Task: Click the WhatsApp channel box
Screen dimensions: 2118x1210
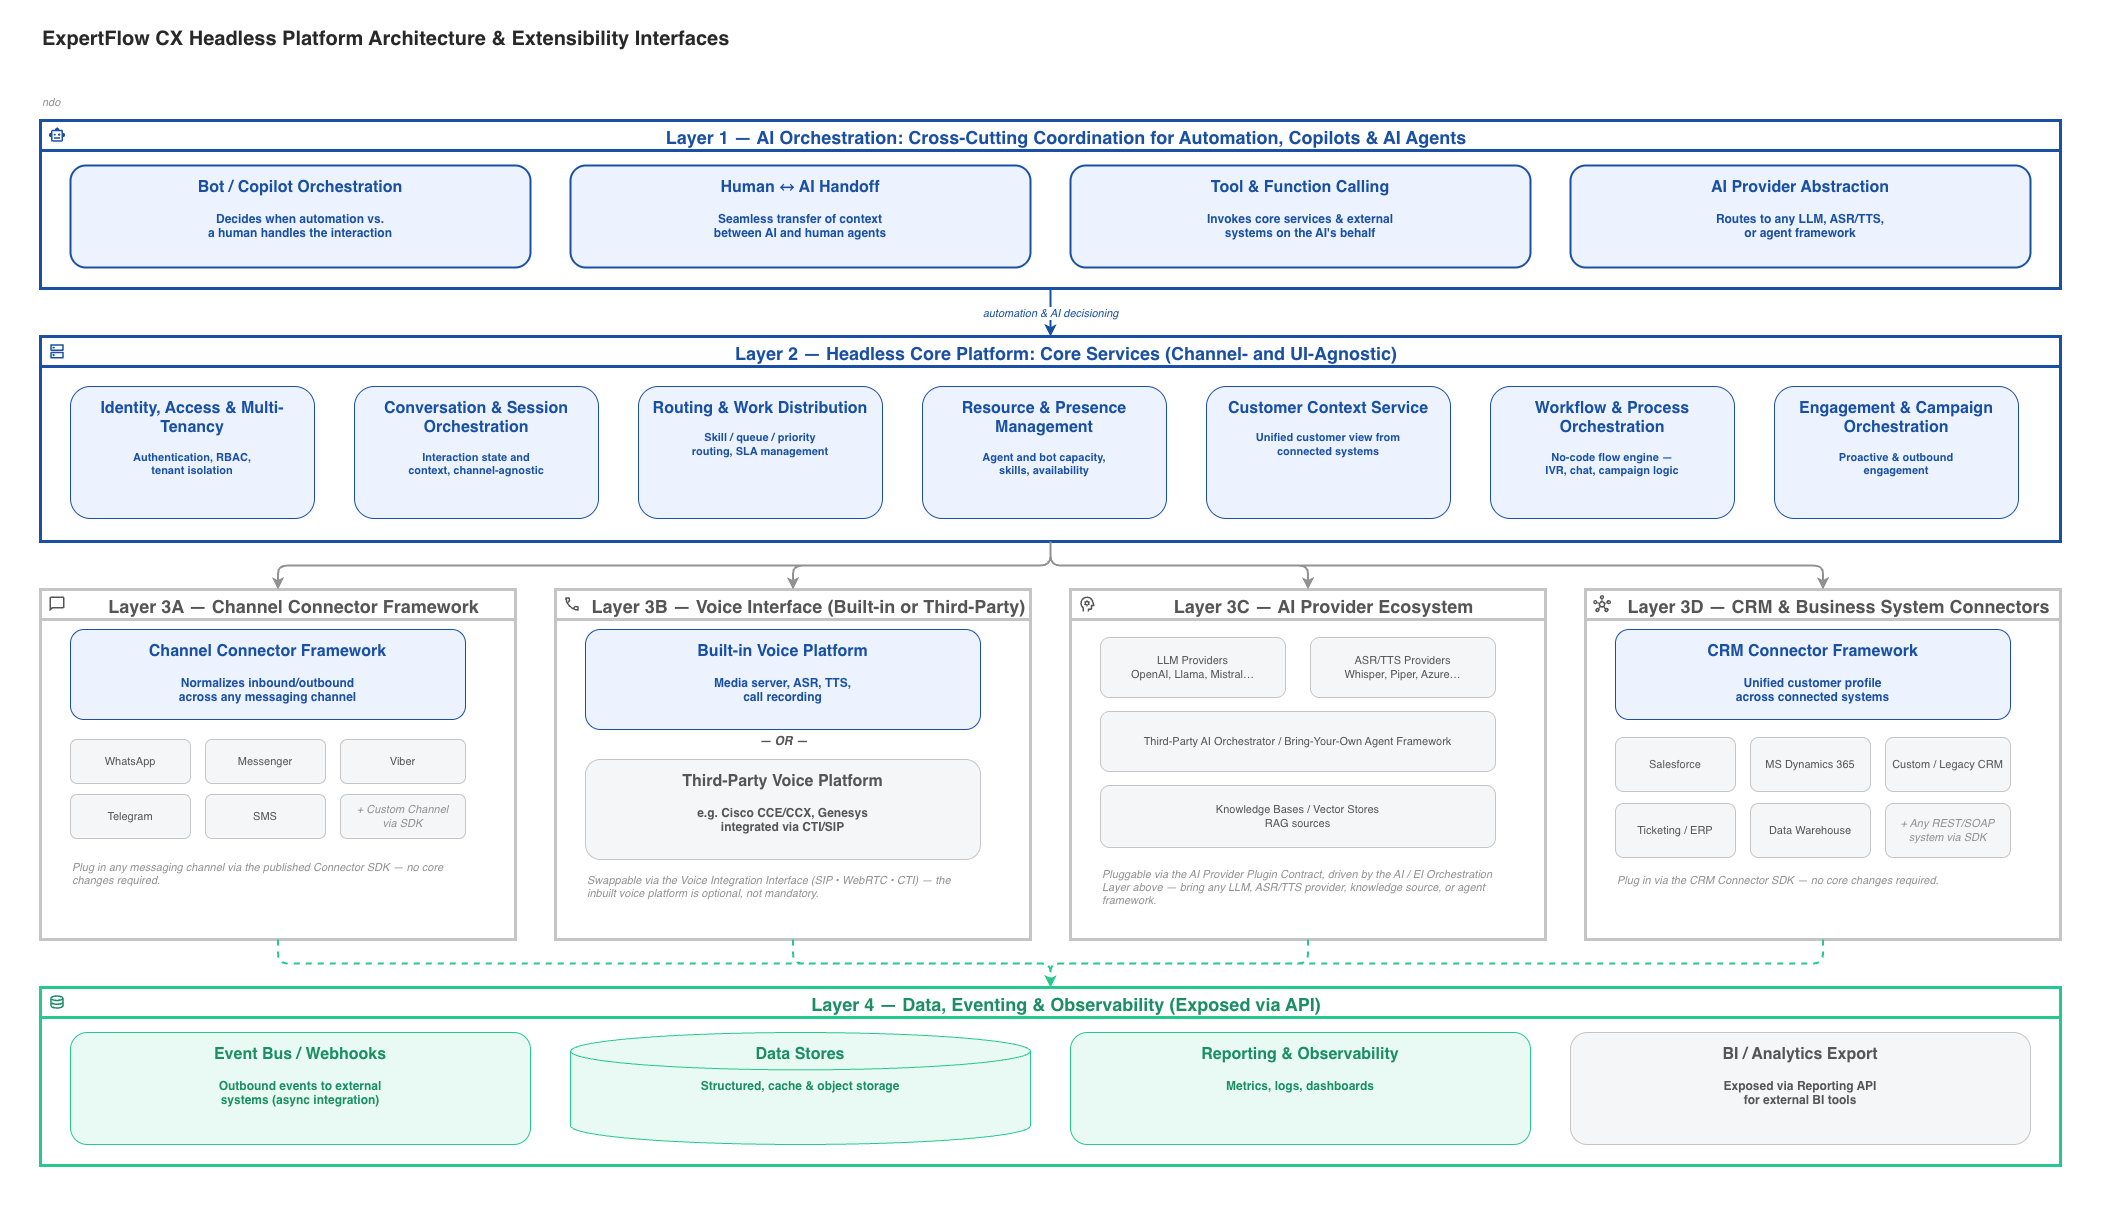Action: (130, 761)
